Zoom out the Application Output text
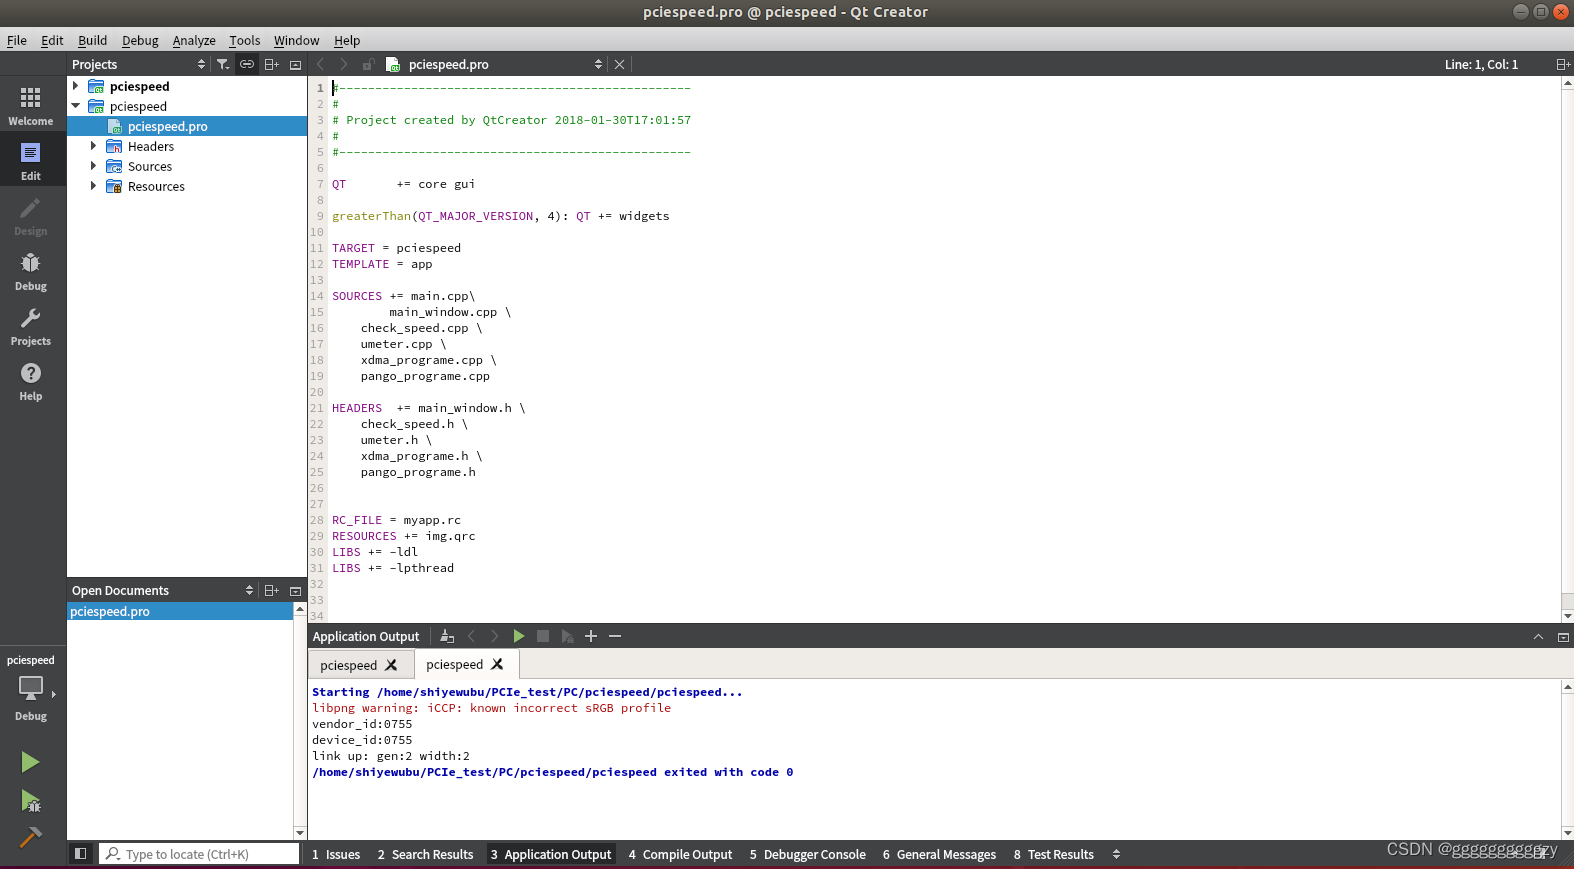 tap(615, 636)
